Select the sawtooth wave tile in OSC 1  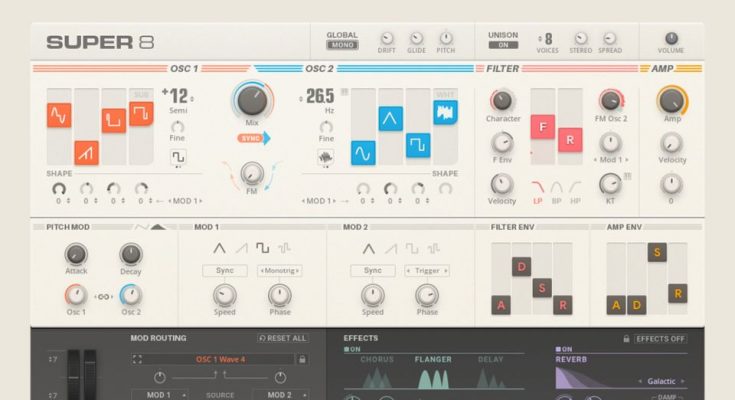86,152
